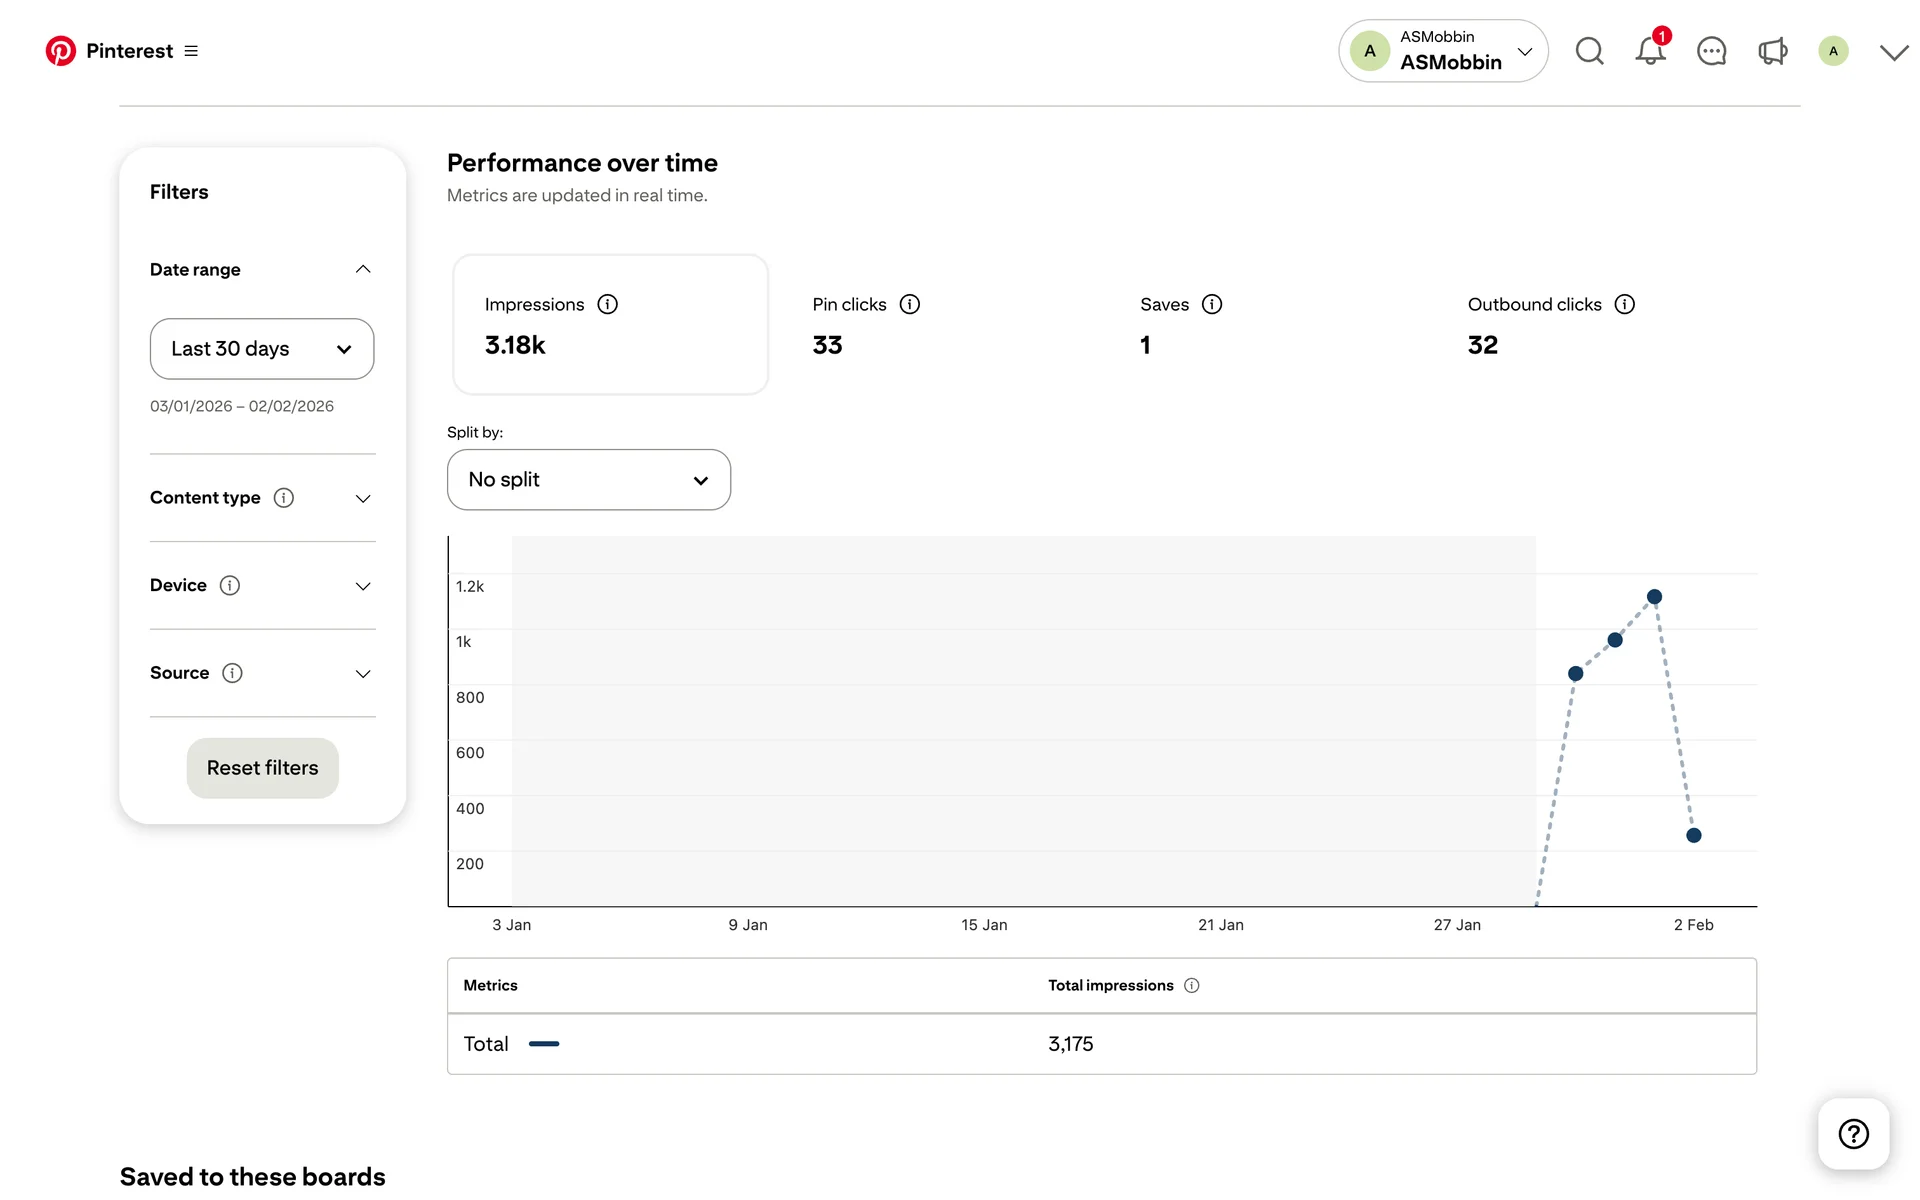The height and width of the screenshot is (1200, 1920).
Task: Click the Reset filters button
Action: 262,768
